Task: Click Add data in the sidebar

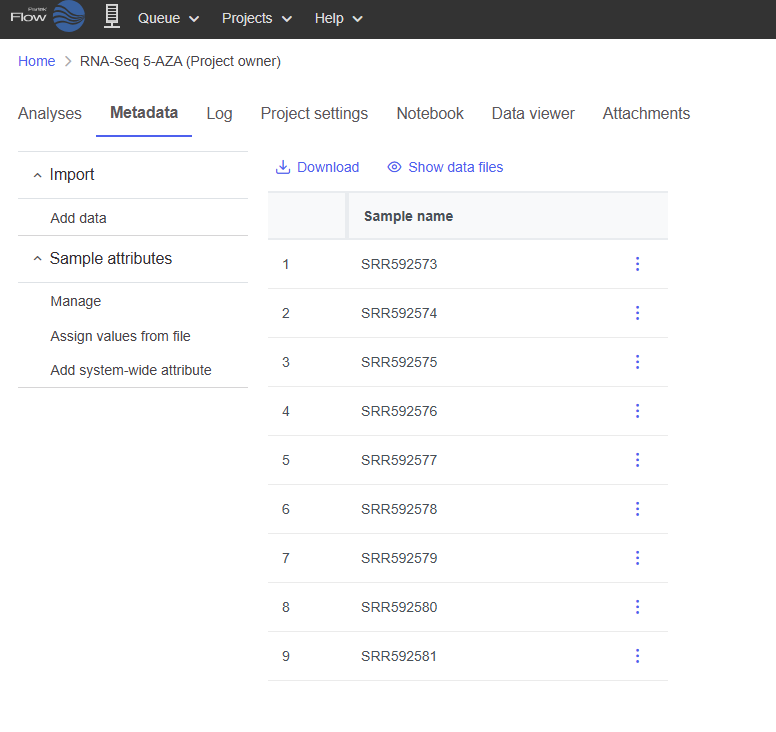Action: click(78, 218)
